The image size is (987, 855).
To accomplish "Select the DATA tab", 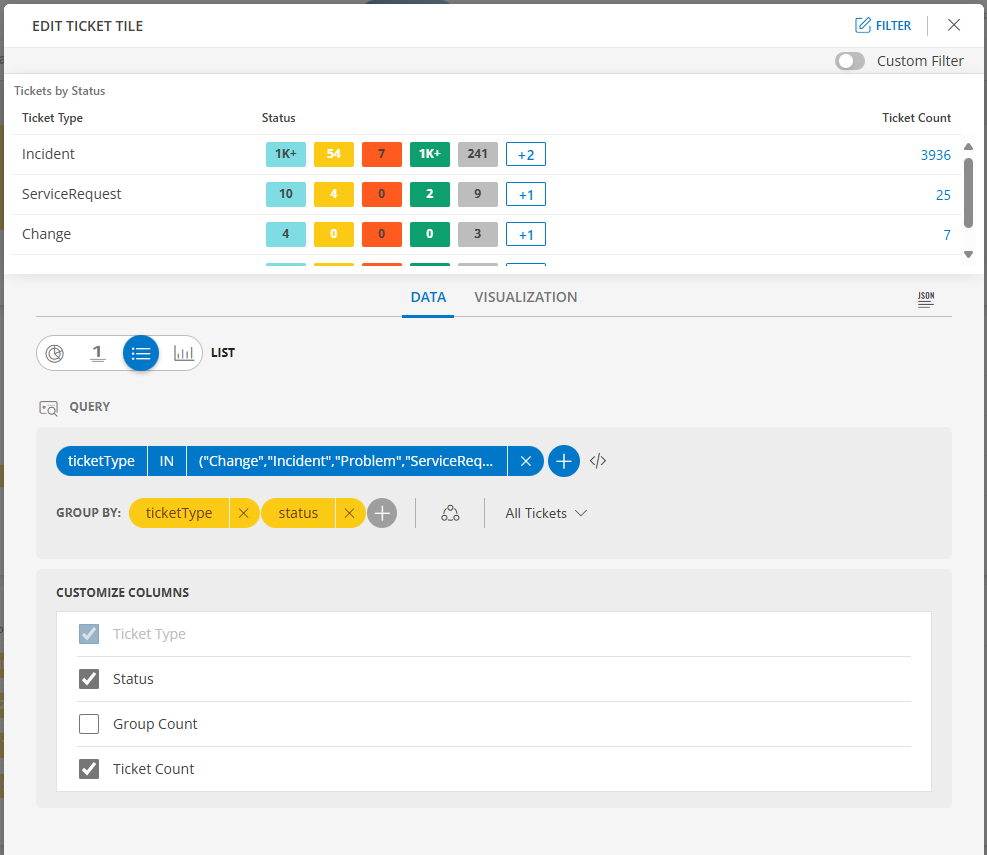I will click(428, 297).
